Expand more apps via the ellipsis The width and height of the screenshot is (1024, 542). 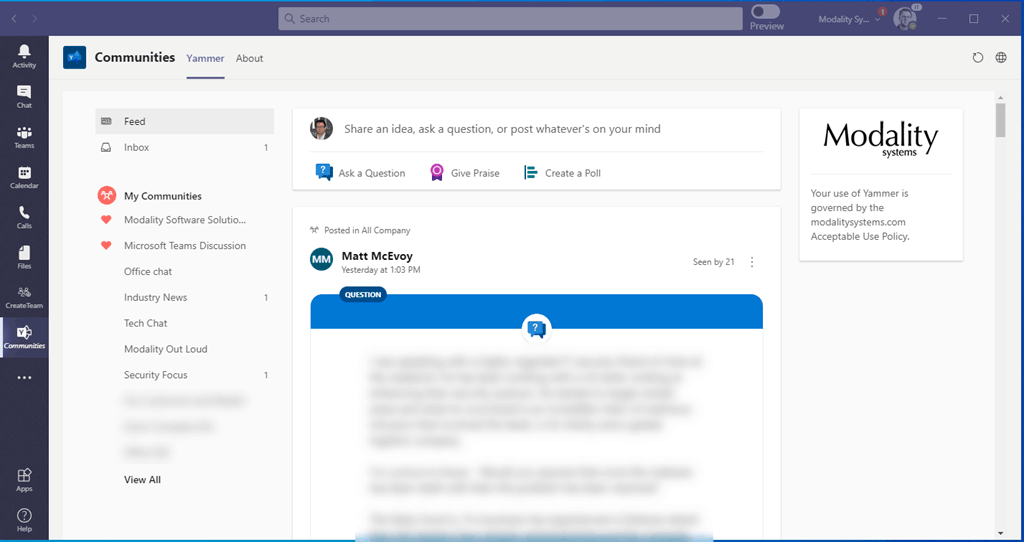click(x=24, y=378)
